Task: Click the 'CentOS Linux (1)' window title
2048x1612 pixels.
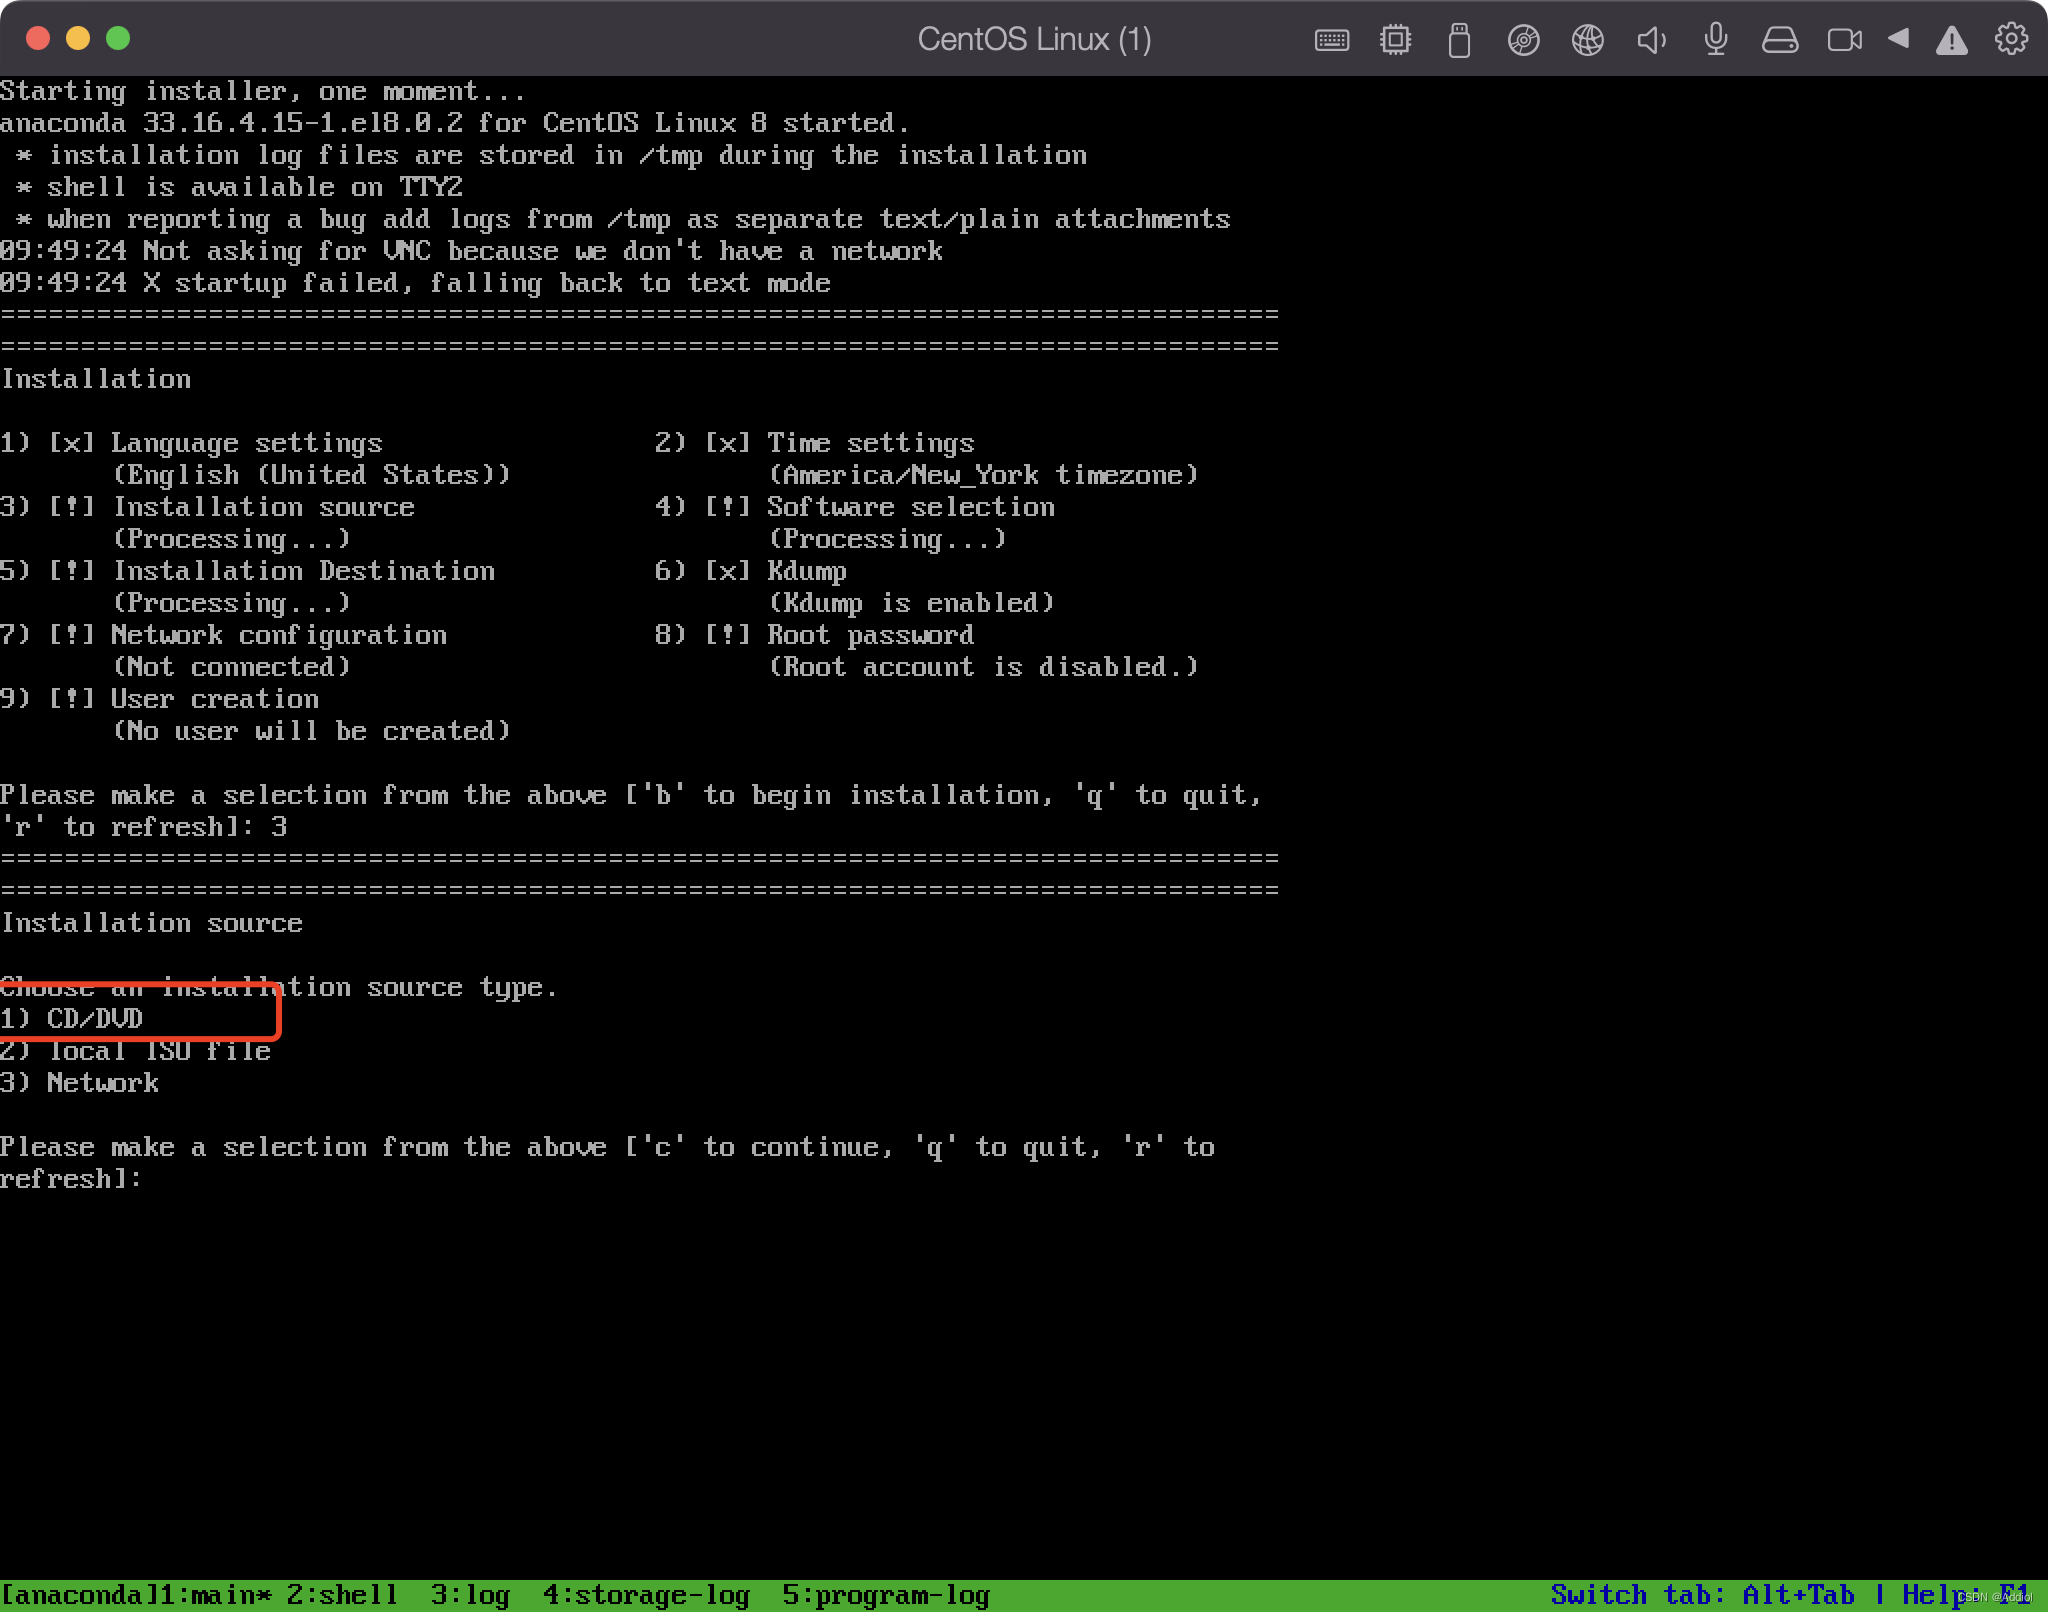Action: pyautogui.click(x=1034, y=39)
